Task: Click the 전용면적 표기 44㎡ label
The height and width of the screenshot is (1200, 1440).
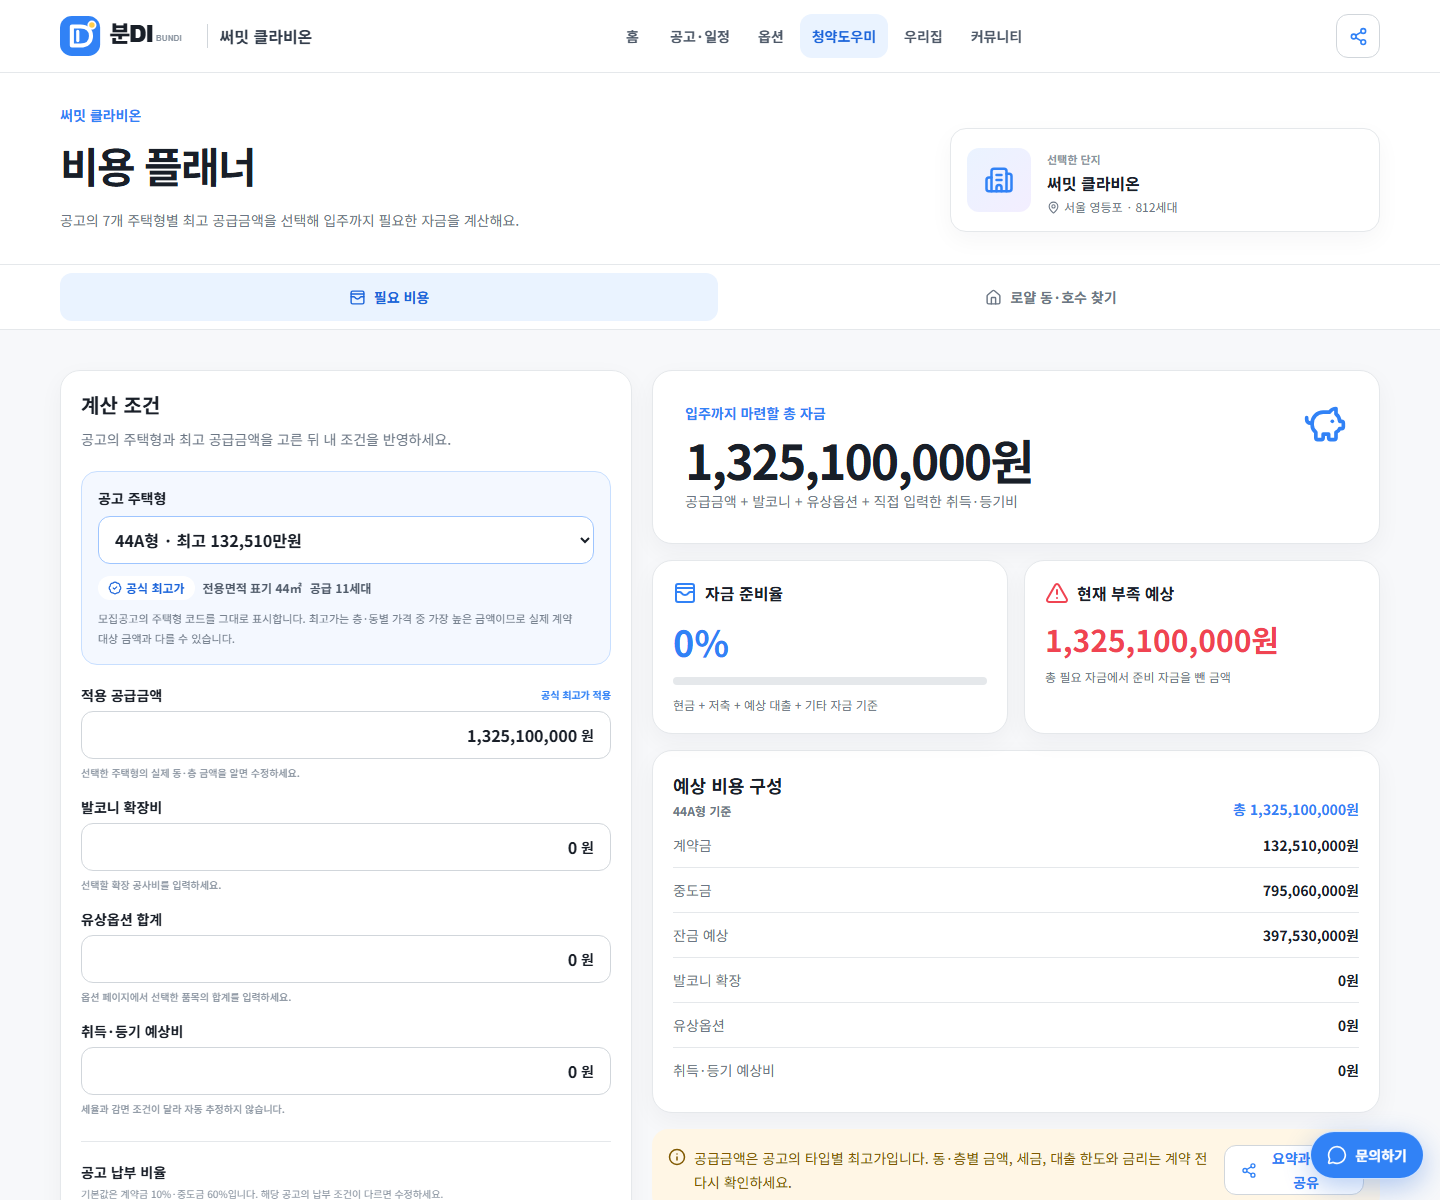Action: point(252,589)
